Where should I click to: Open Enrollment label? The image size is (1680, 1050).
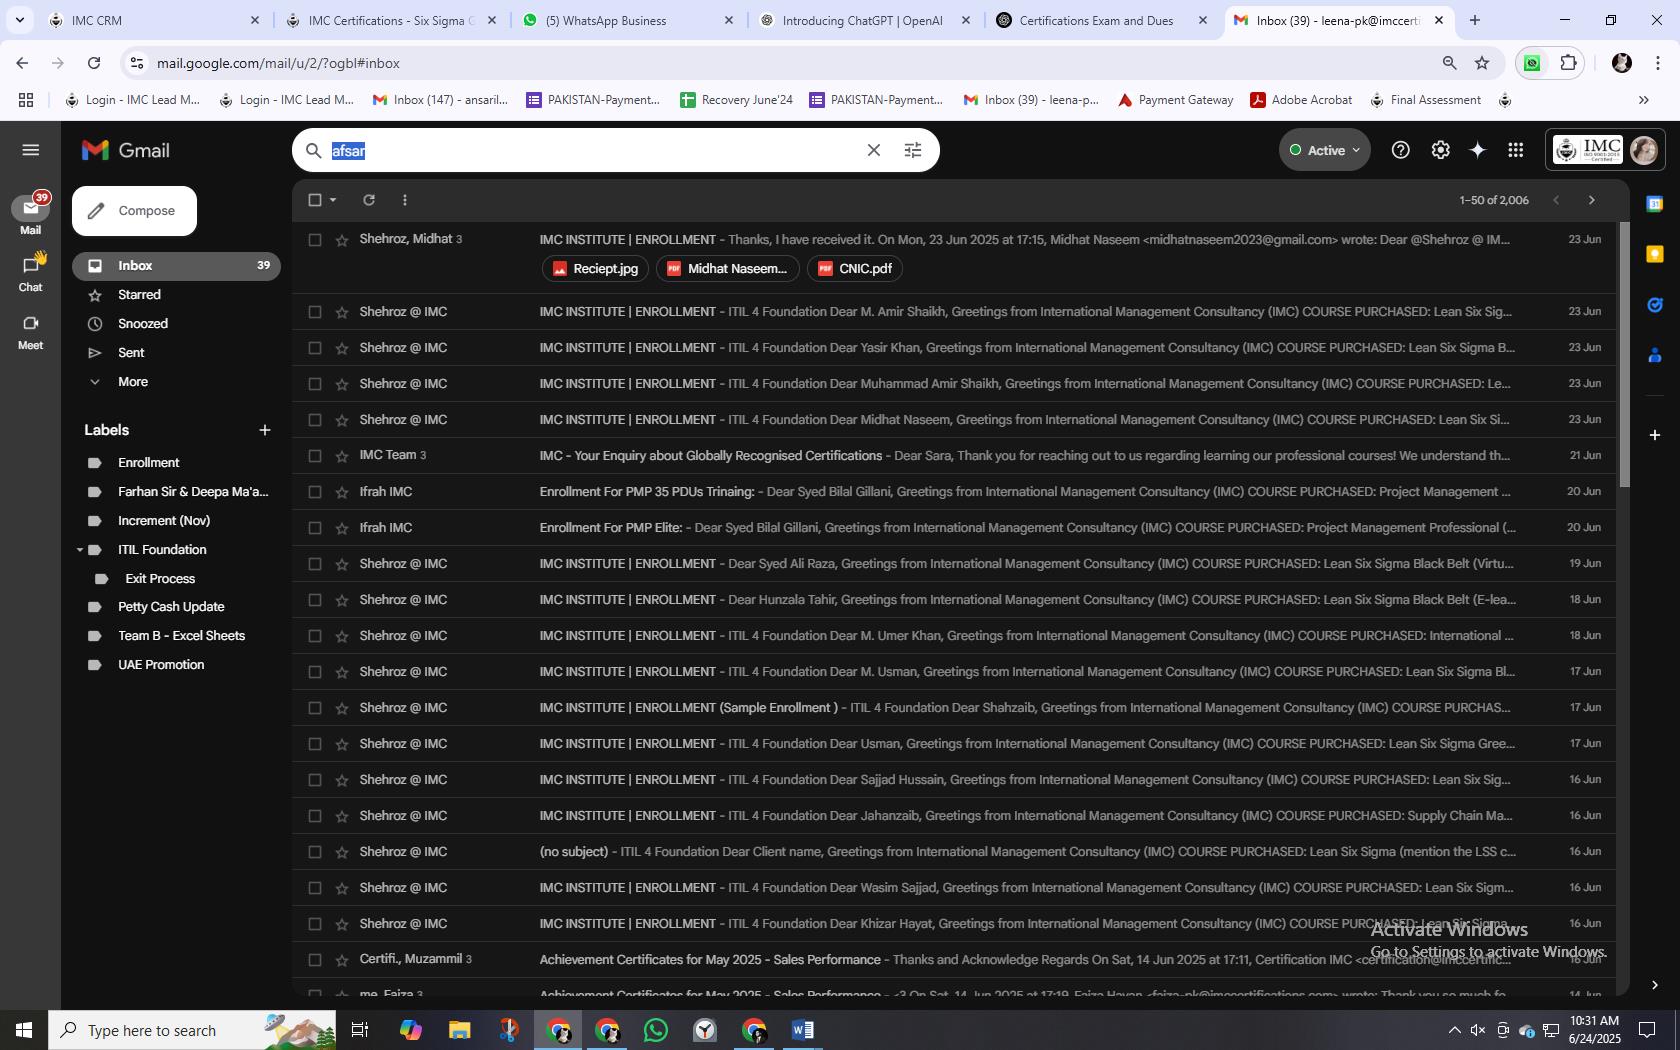[x=148, y=463]
